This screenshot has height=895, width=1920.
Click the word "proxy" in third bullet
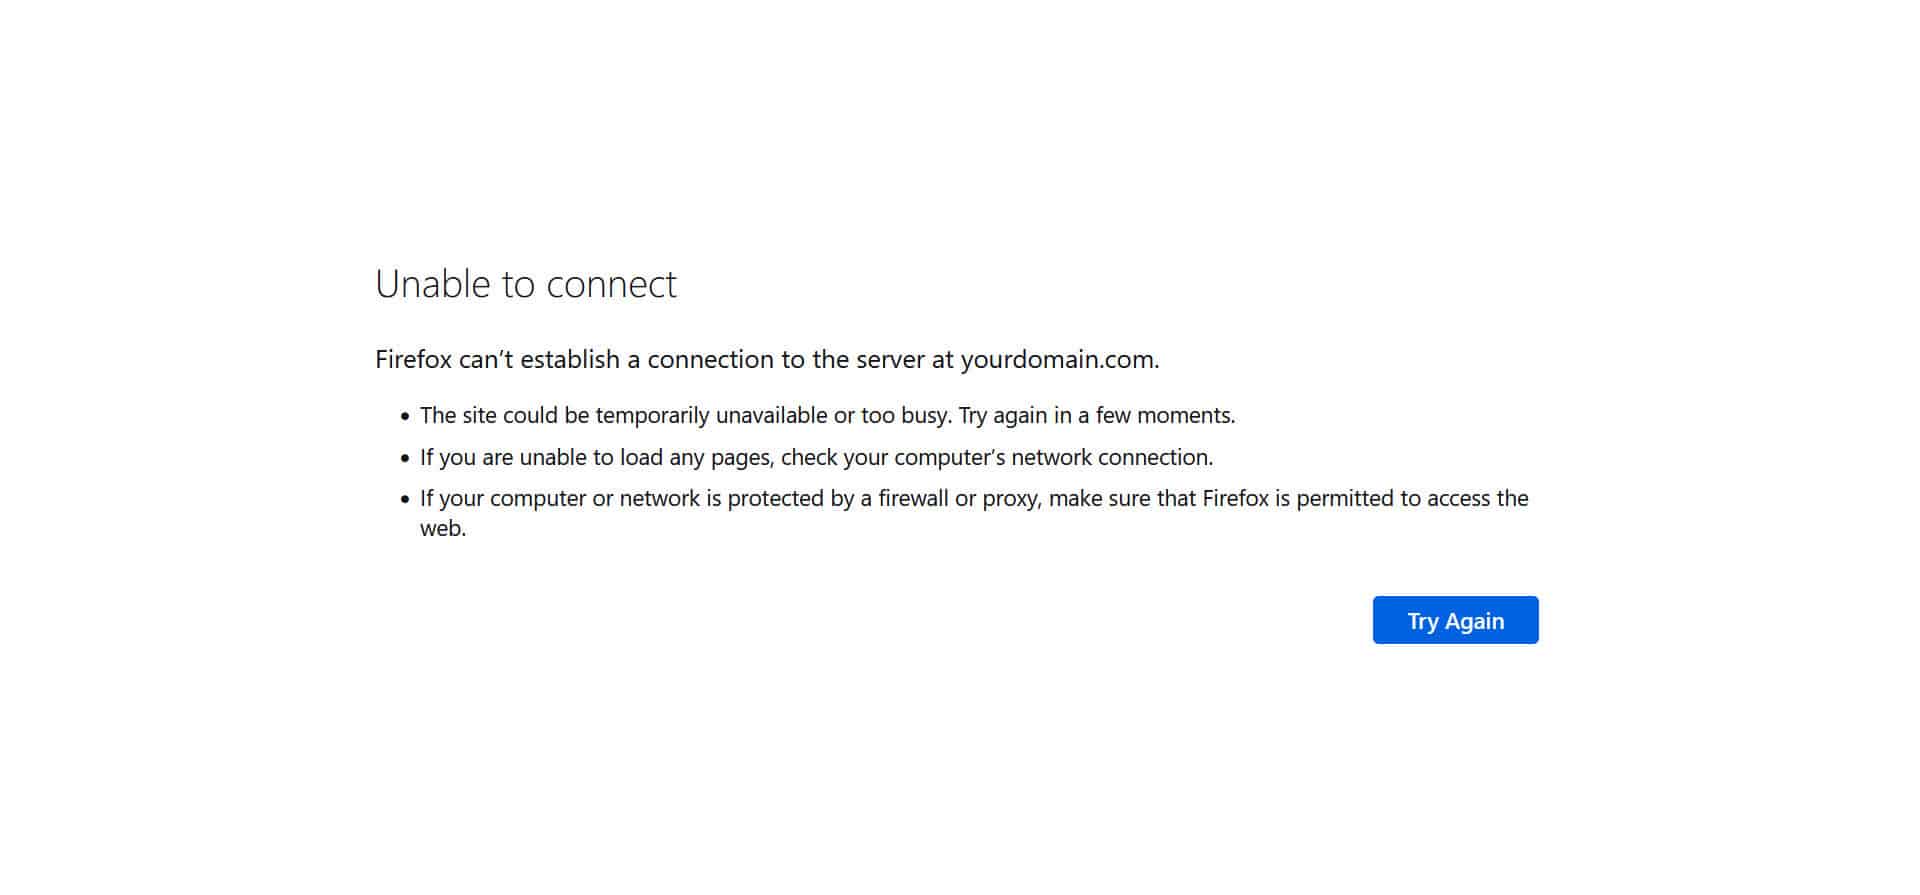click(x=1011, y=499)
